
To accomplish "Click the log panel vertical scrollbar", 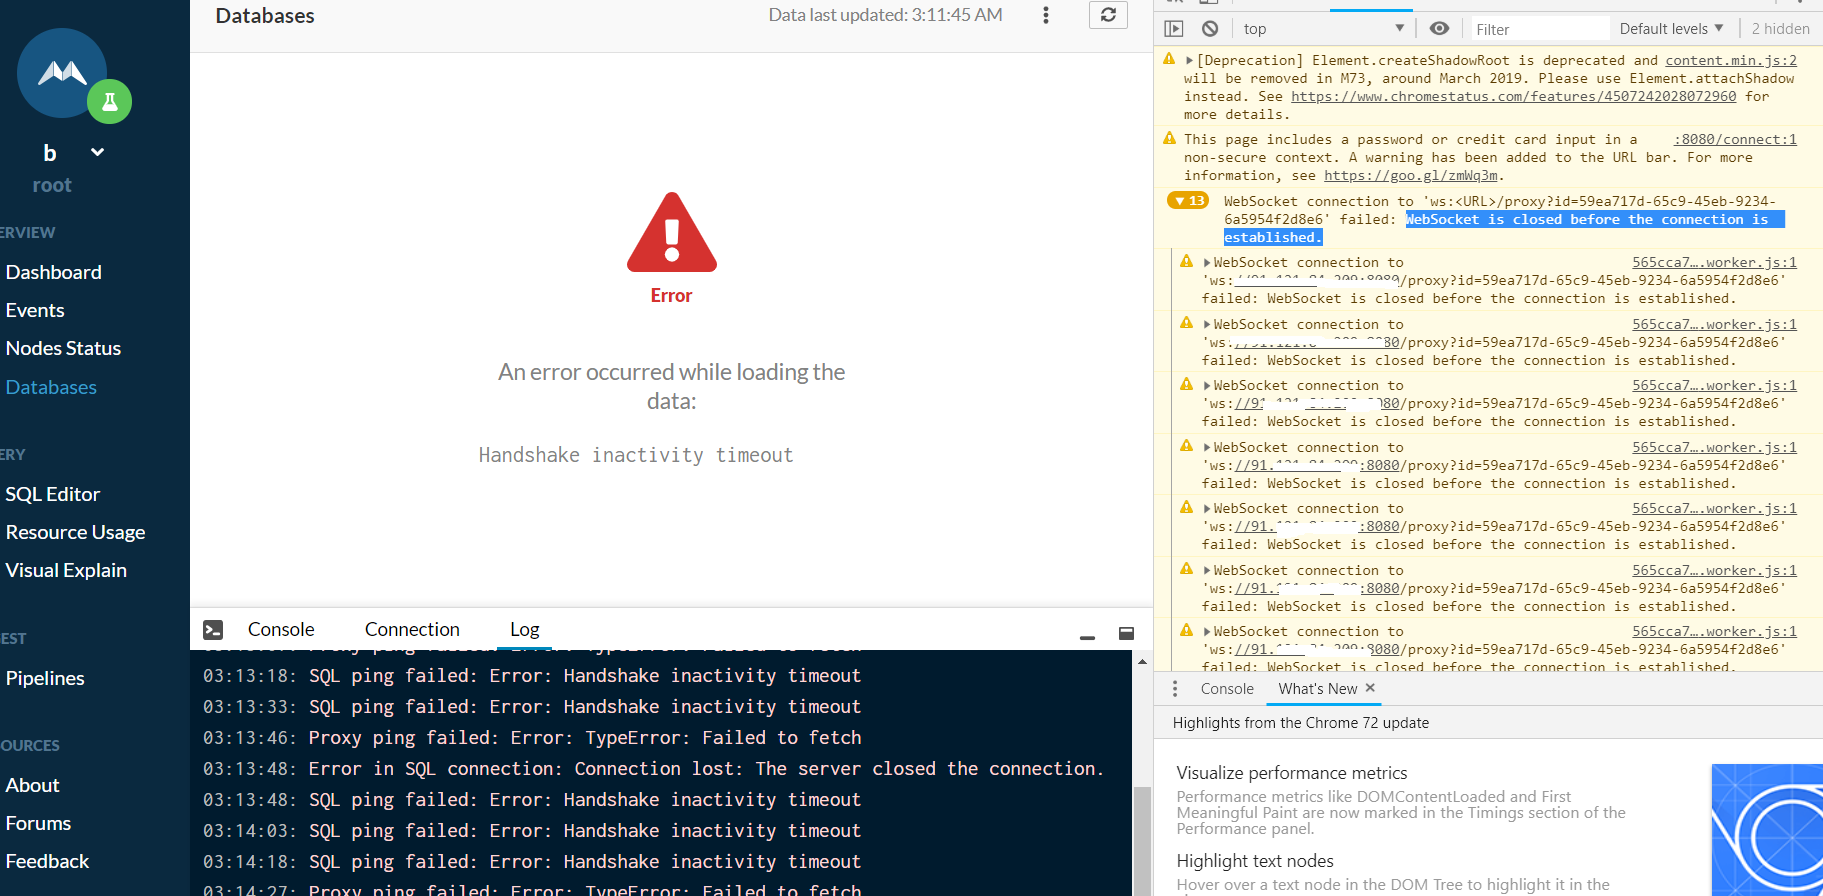I will 1142,830.
